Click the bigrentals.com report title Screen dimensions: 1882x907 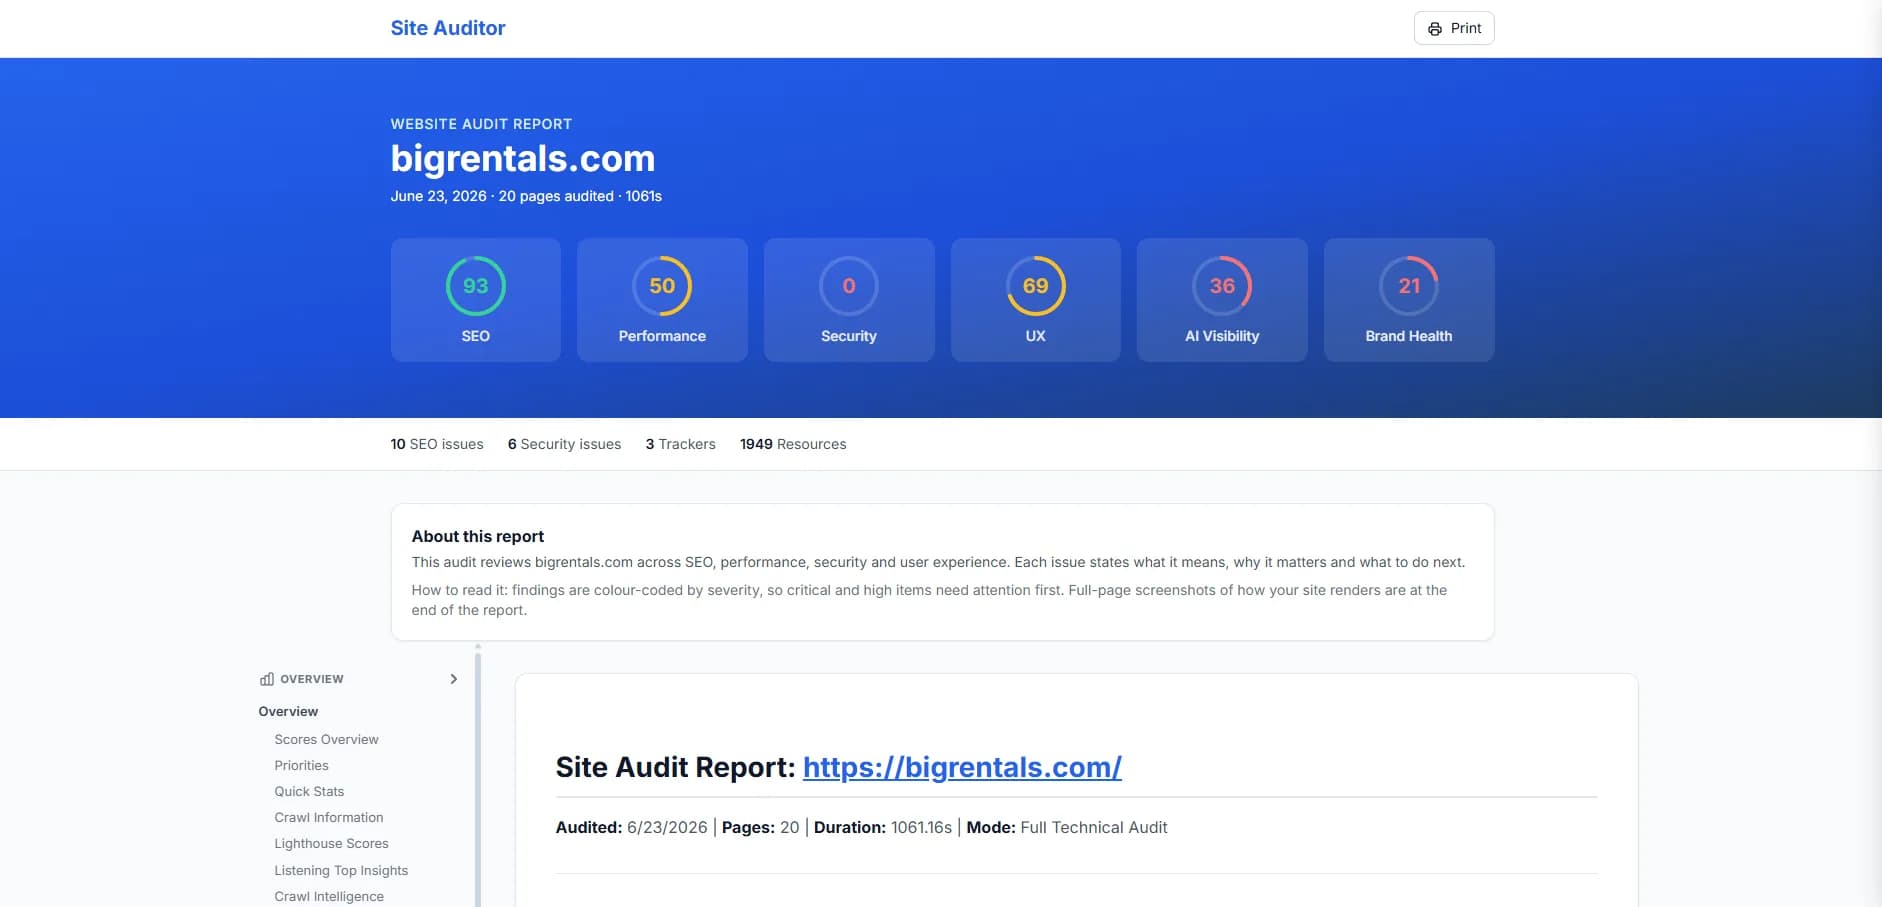click(x=523, y=158)
